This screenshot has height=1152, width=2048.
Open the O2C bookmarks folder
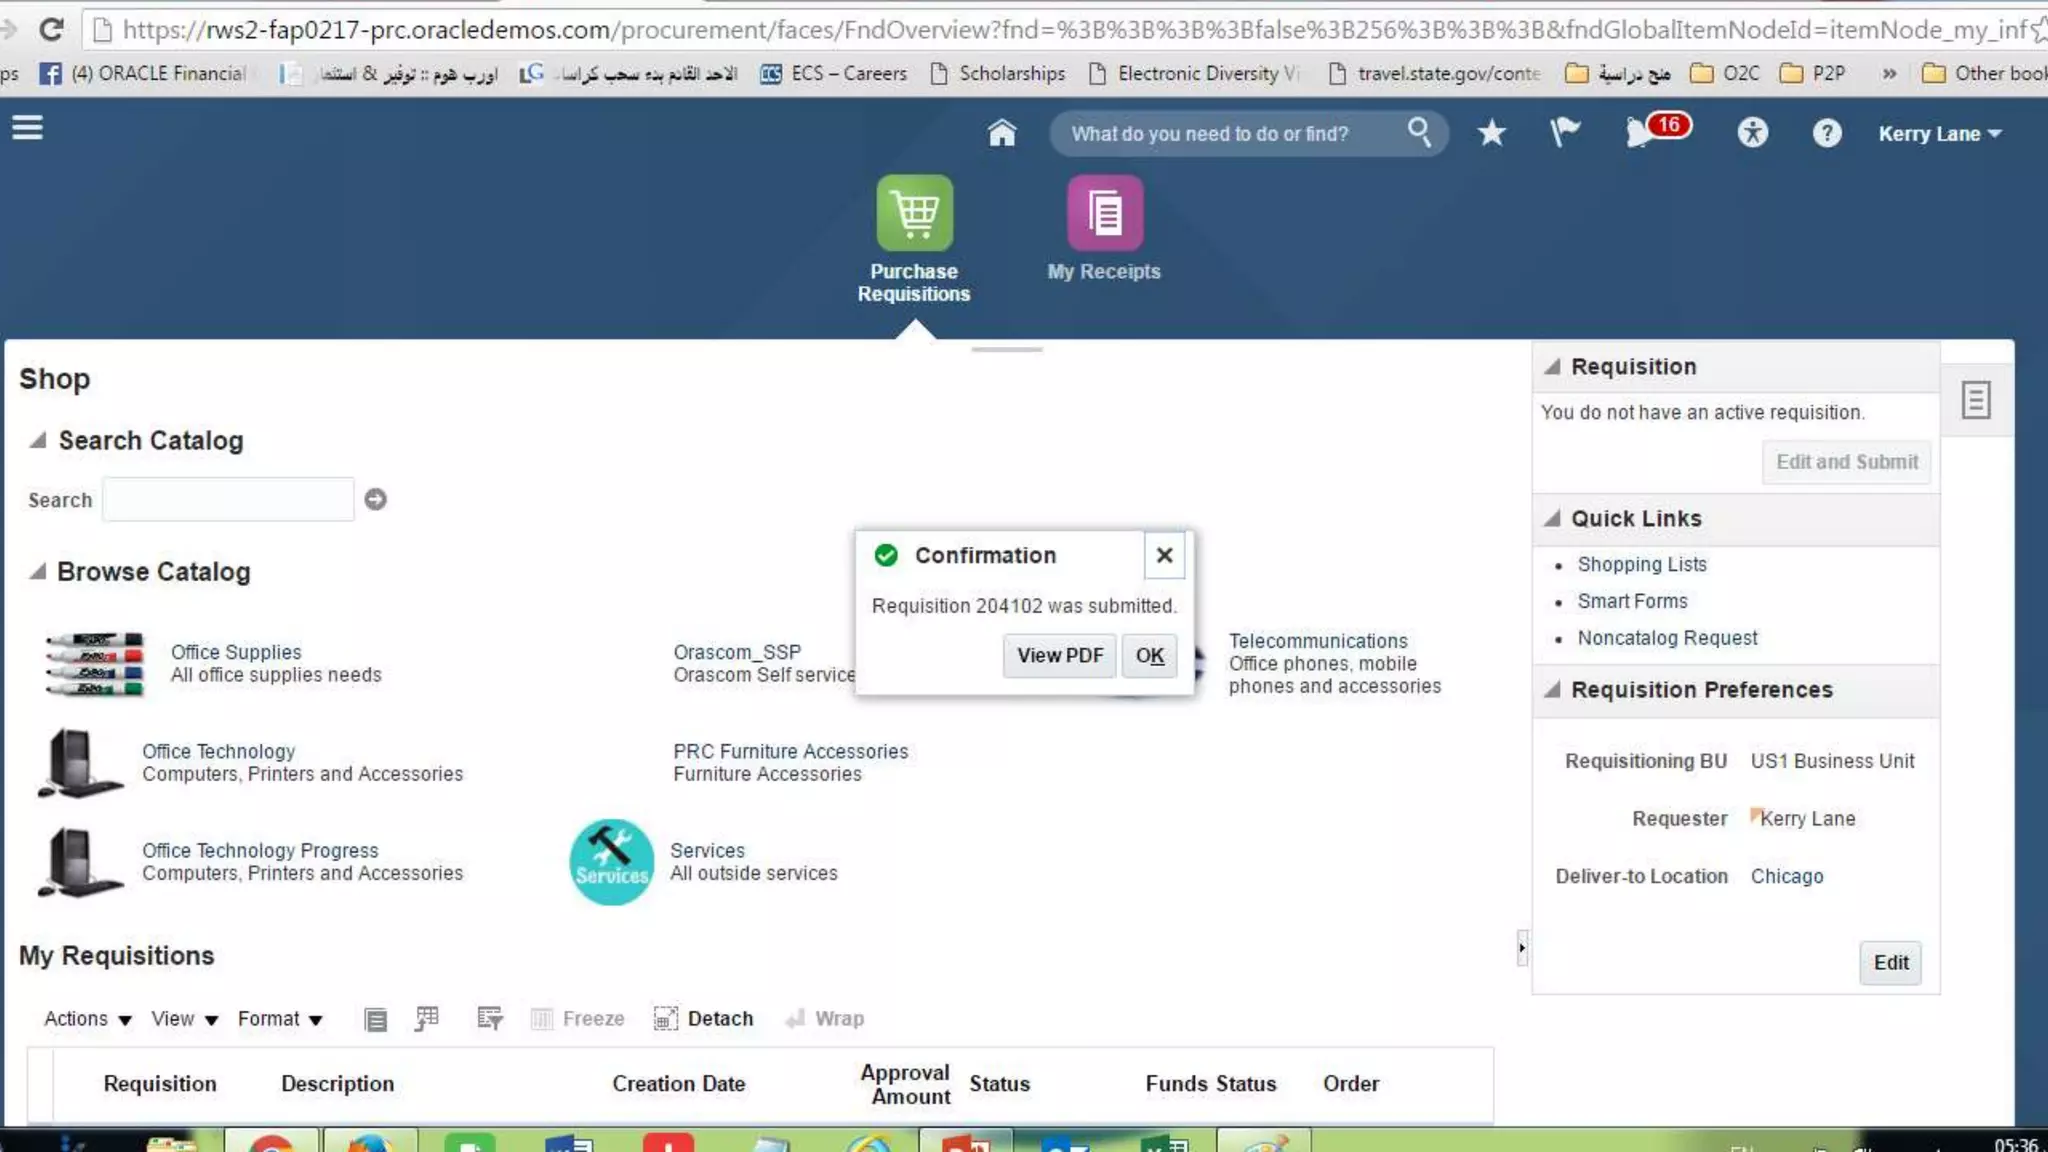coord(1725,73)
